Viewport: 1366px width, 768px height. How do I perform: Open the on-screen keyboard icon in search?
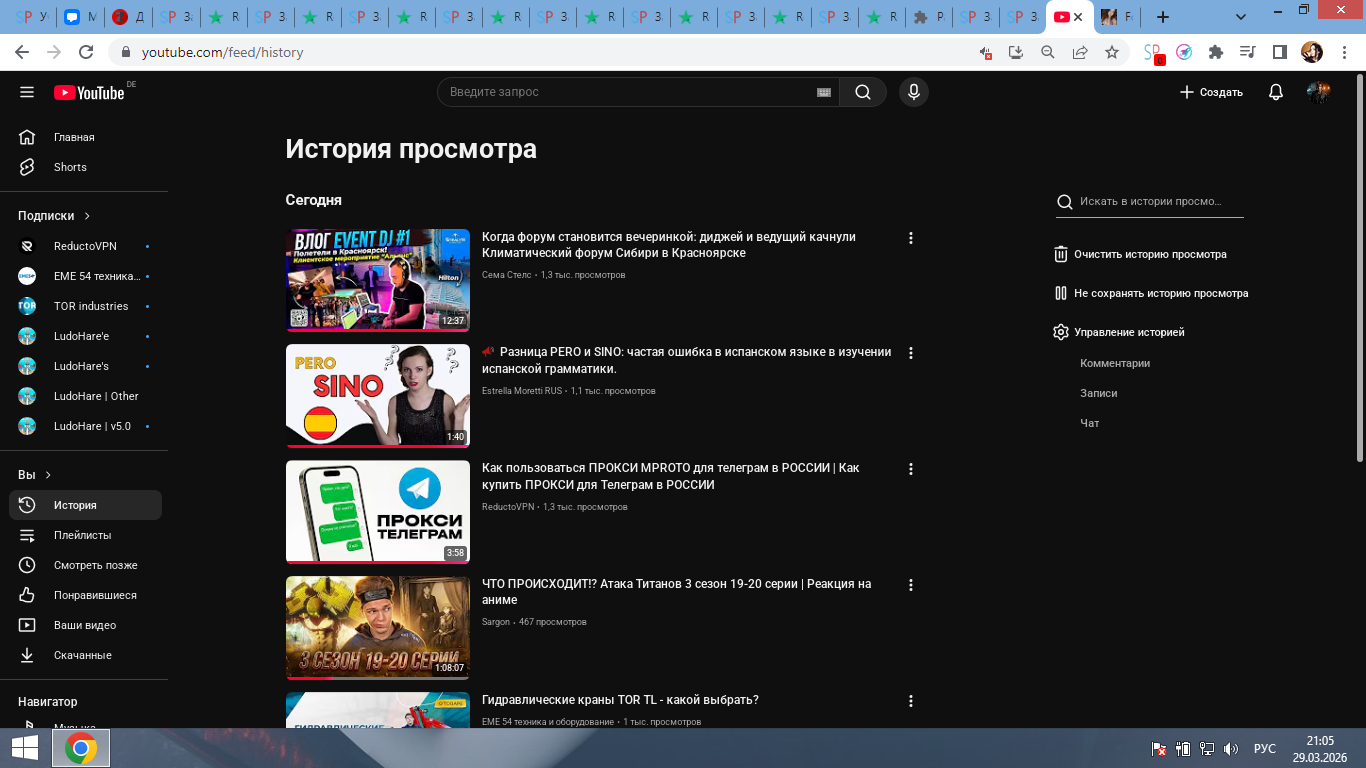tap(824, 92)
